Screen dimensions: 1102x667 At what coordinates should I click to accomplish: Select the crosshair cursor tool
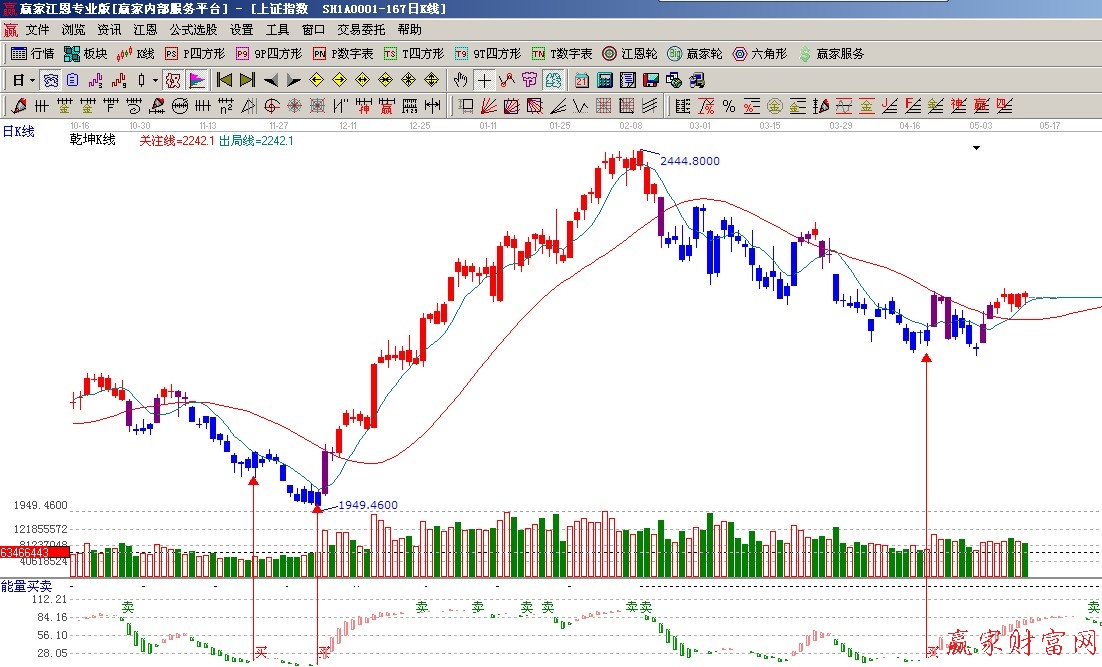tap(484, 80)
